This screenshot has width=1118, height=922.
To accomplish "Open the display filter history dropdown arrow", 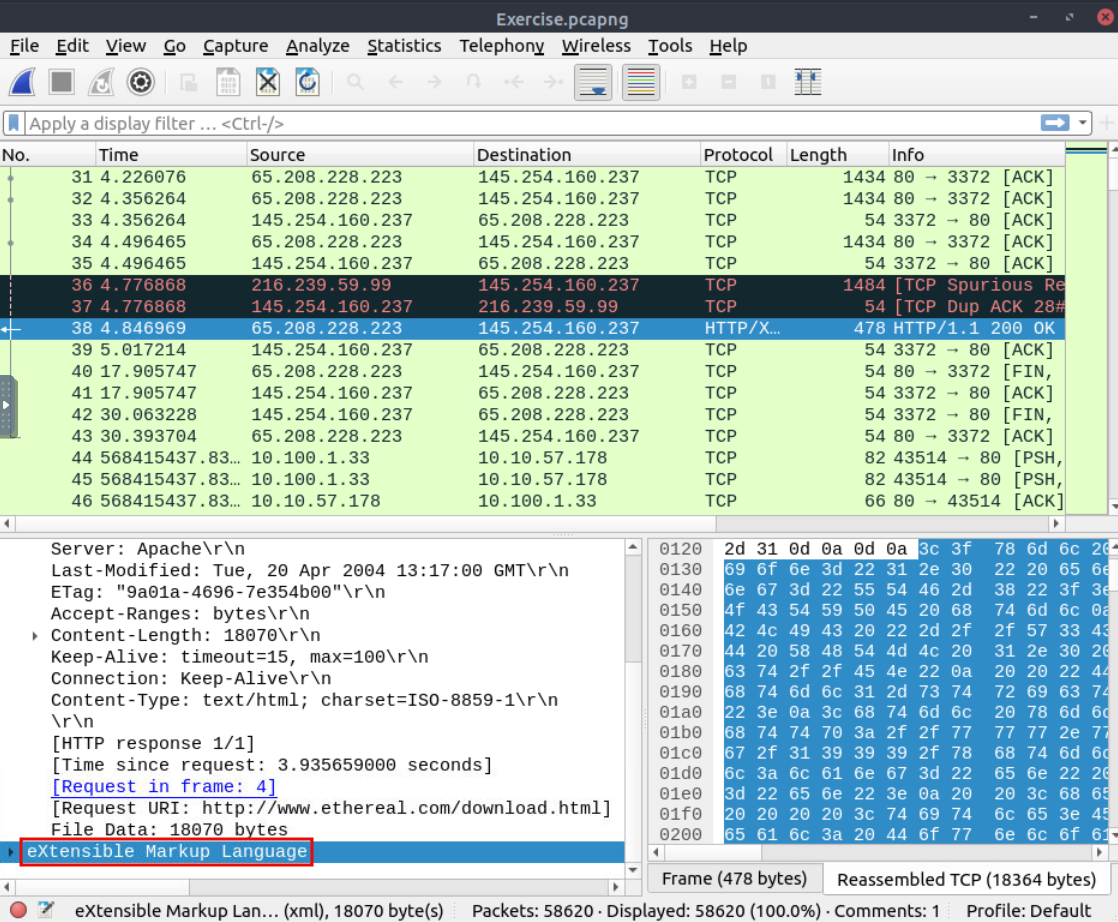I will tap(1083, 123).
